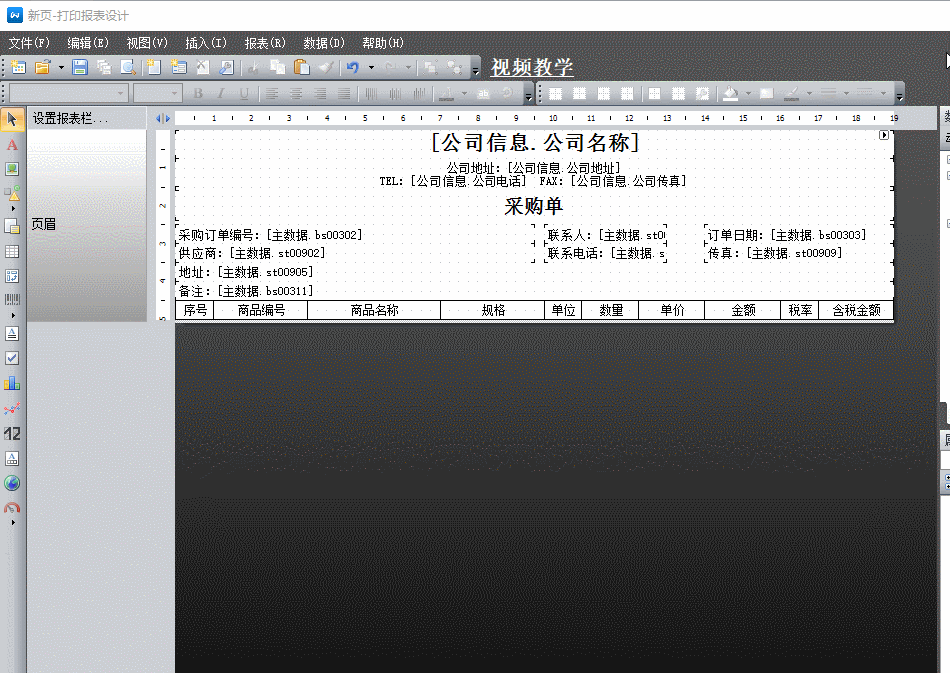Open the 视频教学 link
This screenshot has width=950, height=673.
tap(532, 67)
